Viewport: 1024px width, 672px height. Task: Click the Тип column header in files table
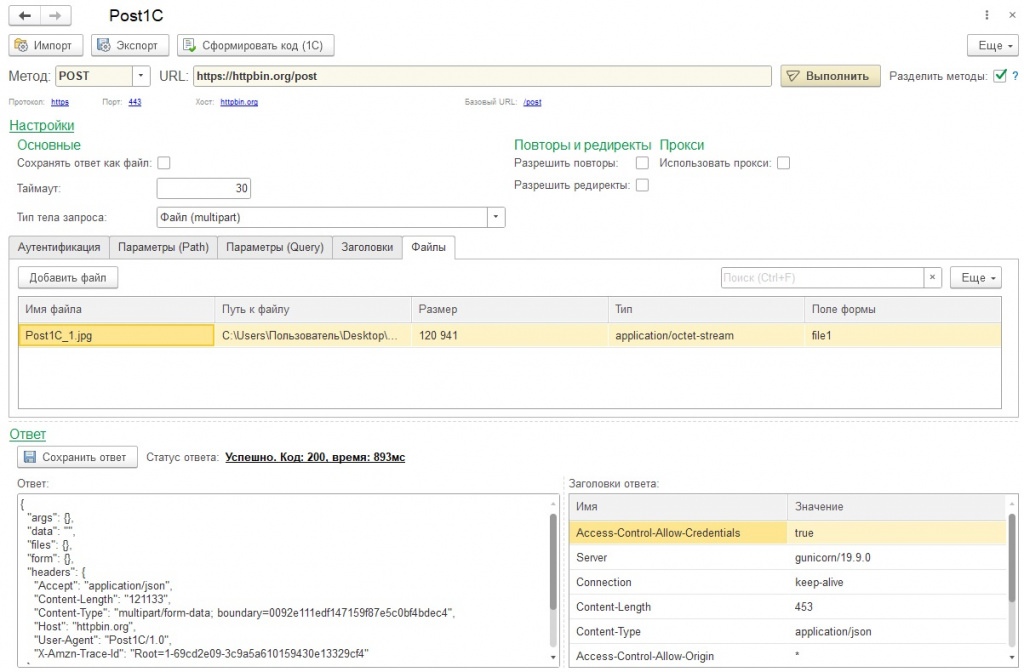[706, 310]
